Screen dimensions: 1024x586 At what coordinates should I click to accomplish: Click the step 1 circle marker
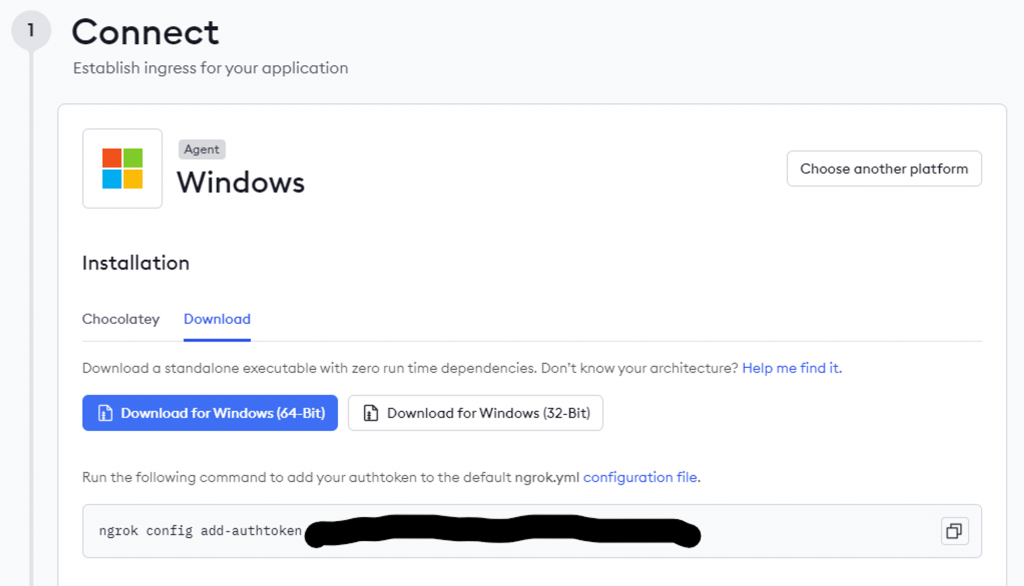[30, 31]
